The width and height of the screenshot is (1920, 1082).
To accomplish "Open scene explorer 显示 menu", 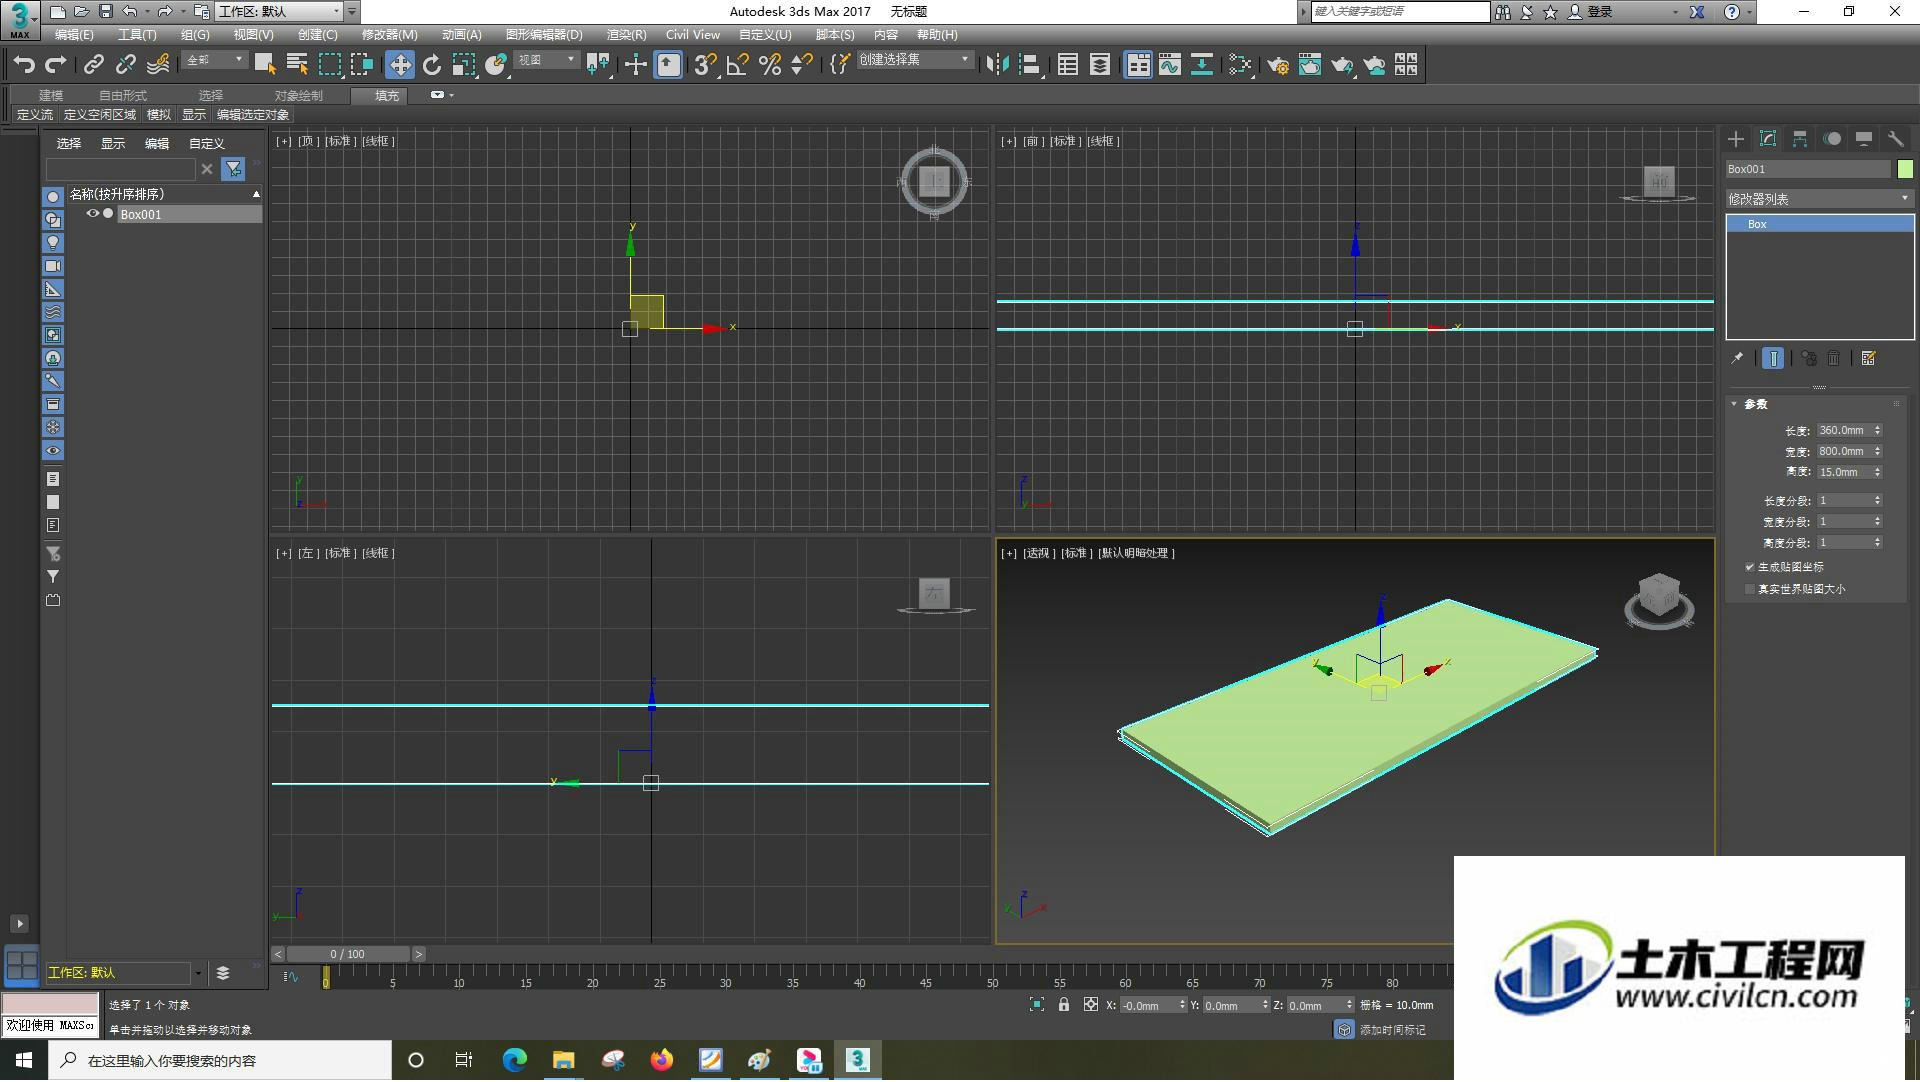I will coord(112,144).
